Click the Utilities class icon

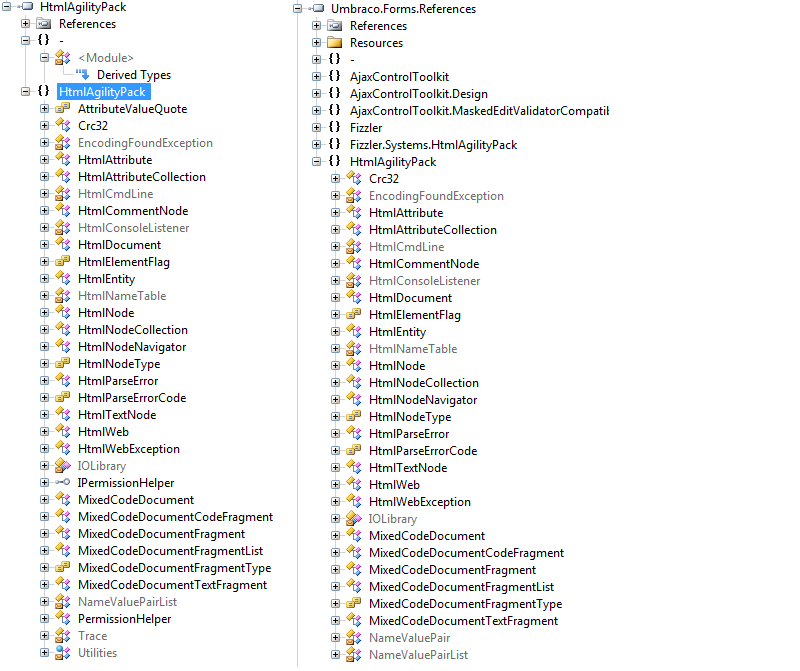tap(62, 653)
